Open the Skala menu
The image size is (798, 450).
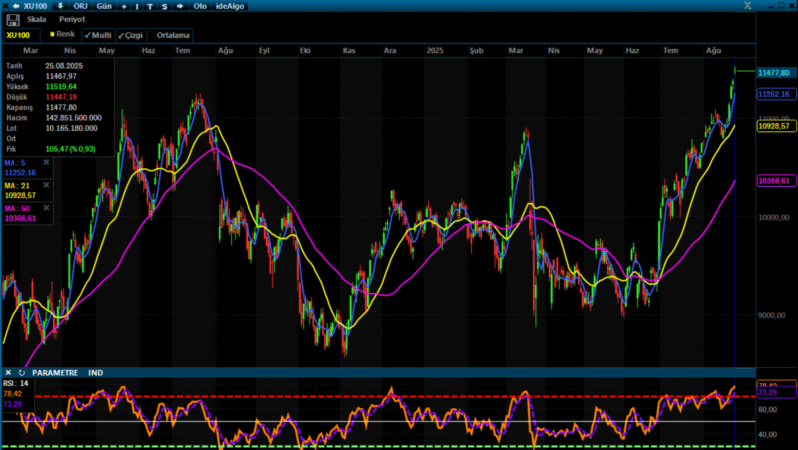tap(37, 19)
